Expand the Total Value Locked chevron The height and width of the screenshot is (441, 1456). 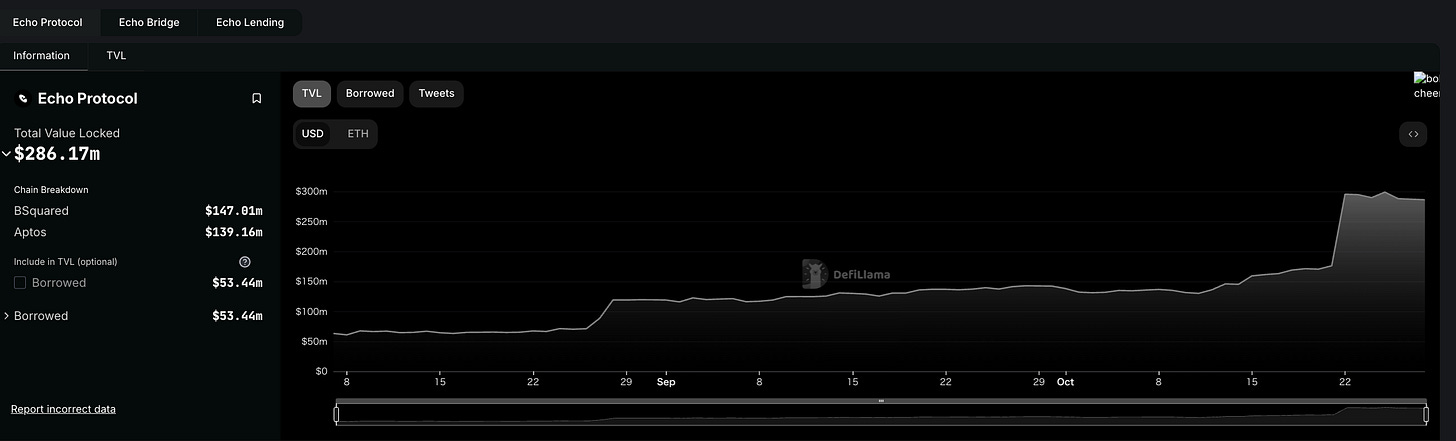(x=7, y=154)
